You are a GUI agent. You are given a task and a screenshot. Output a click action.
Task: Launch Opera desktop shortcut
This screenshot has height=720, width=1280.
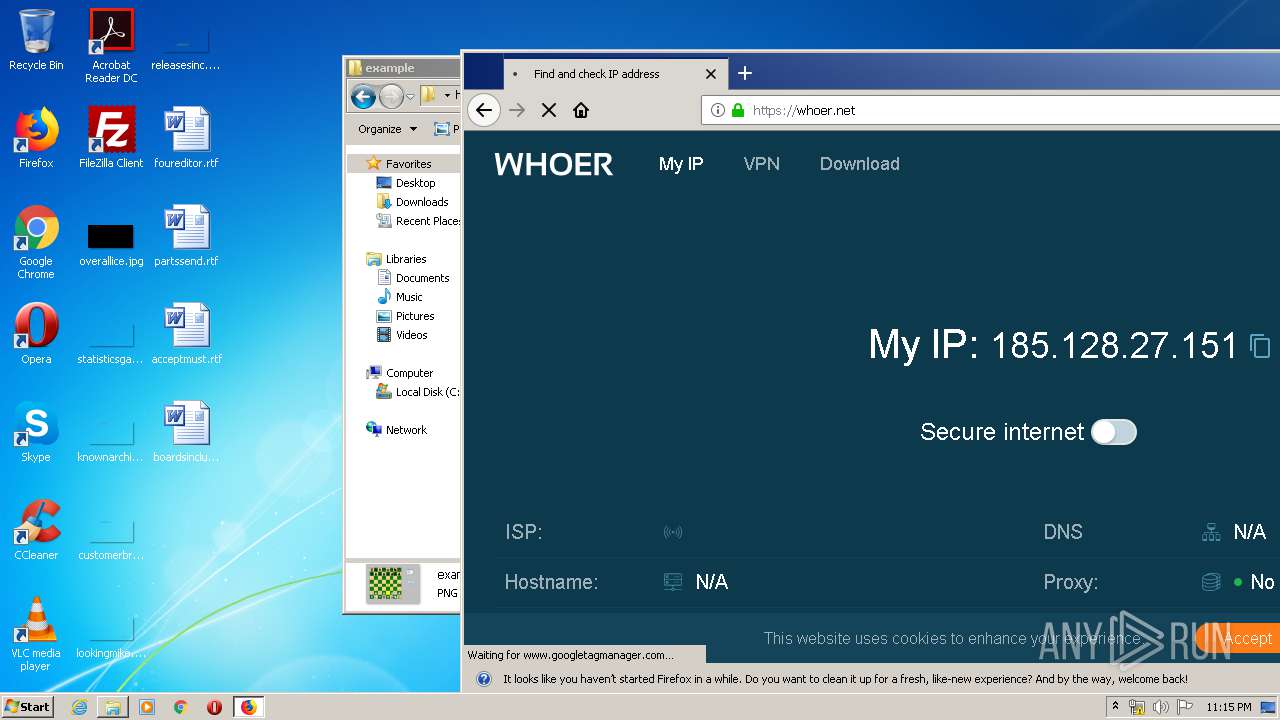(36, 334)
